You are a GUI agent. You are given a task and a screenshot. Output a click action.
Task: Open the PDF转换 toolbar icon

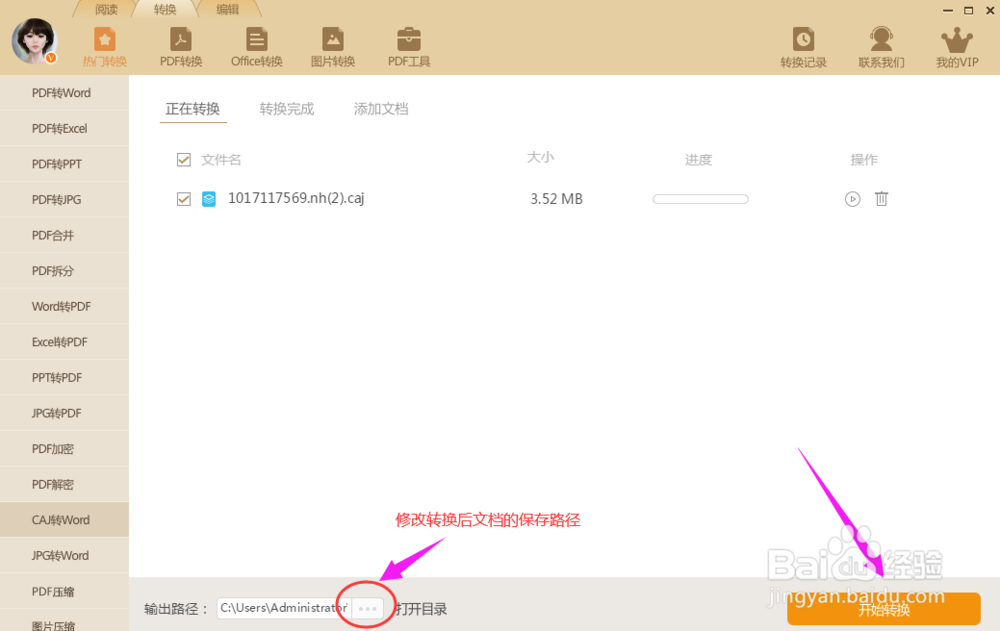[180, 48]
